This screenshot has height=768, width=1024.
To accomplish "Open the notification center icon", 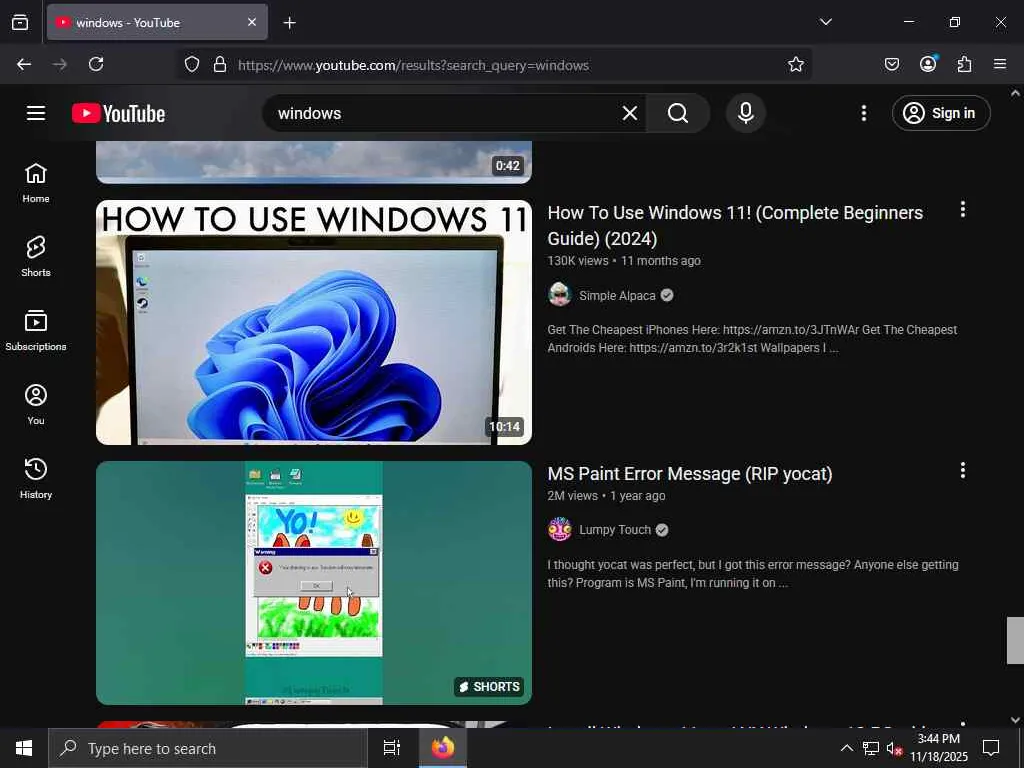I will (991, 748).
